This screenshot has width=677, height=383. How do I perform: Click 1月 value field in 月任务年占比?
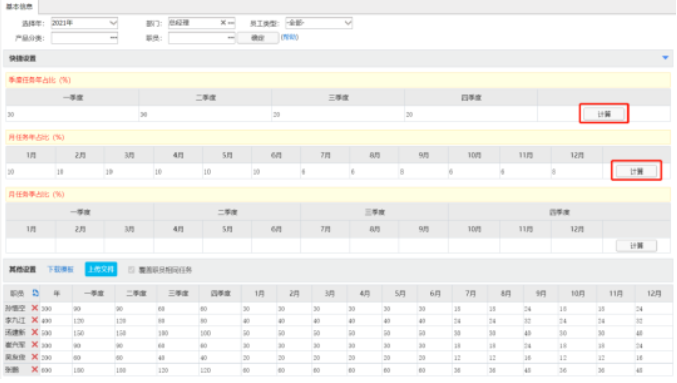pyautogui.click(x=31, y=172)
